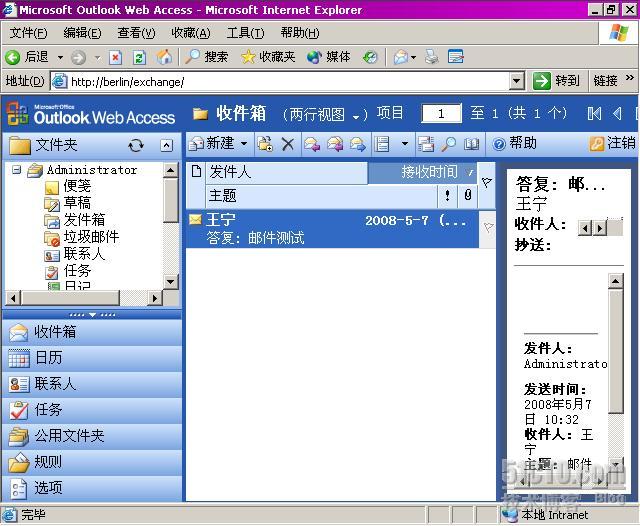640x526 pixels.
Task: Click the IE Home button icon
Action: coord(164,57)
